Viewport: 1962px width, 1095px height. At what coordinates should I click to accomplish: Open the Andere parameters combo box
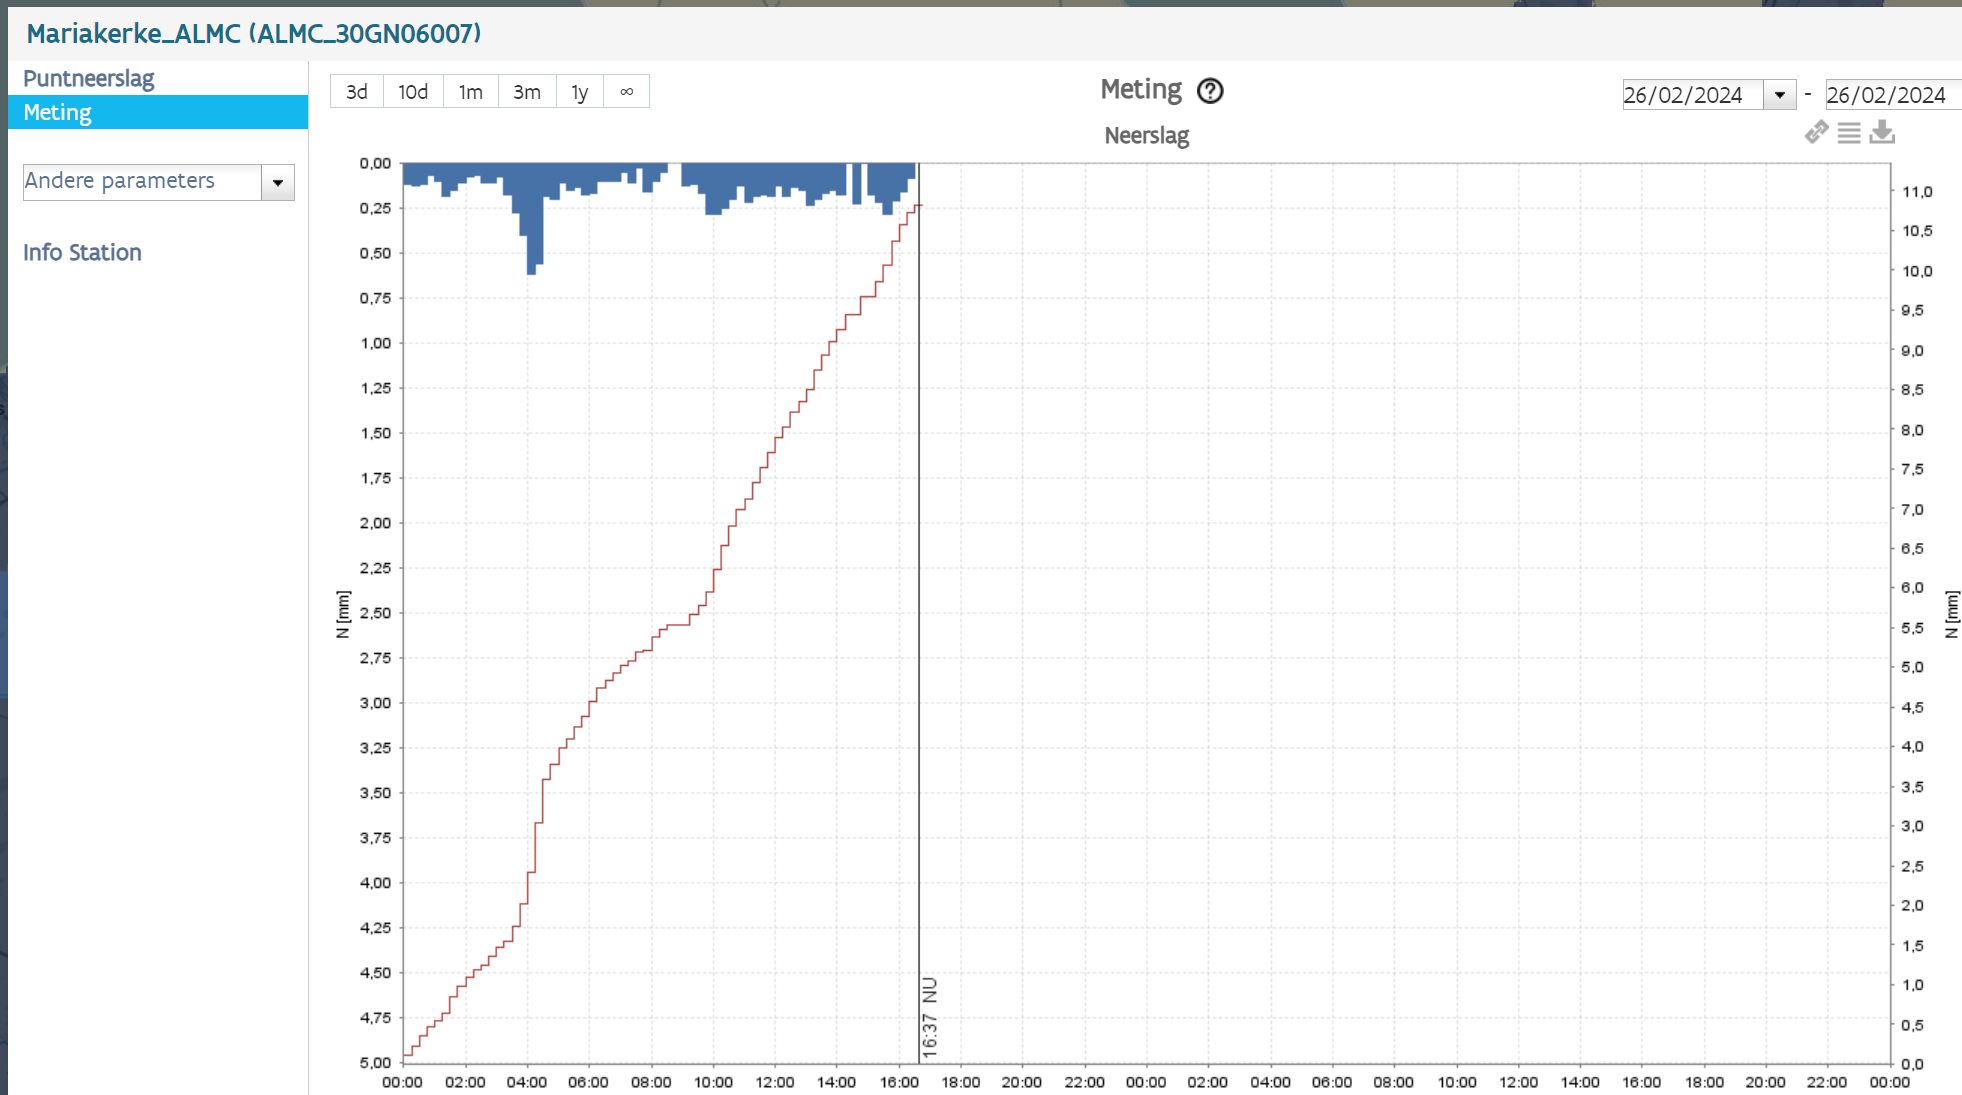[x=159, y=182]
